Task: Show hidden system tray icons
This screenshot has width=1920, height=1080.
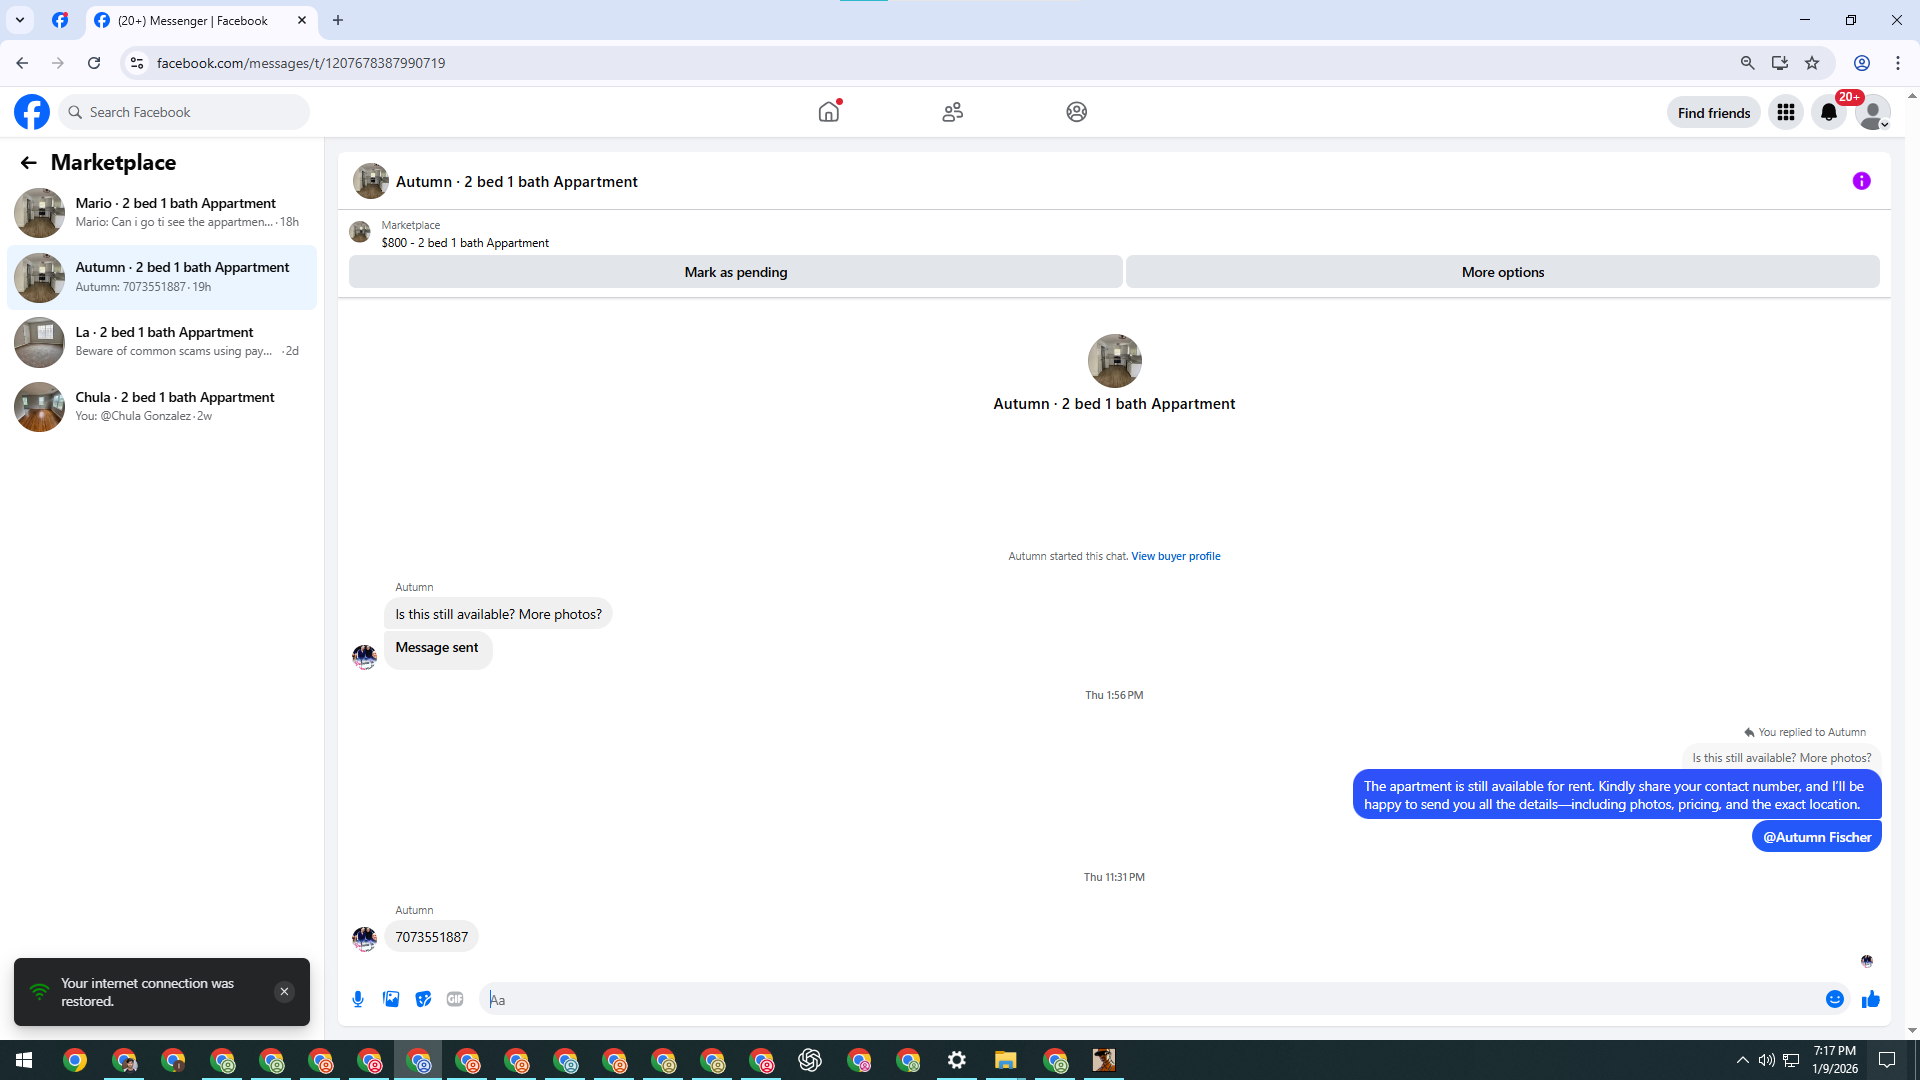Action: point(1742,1060)
